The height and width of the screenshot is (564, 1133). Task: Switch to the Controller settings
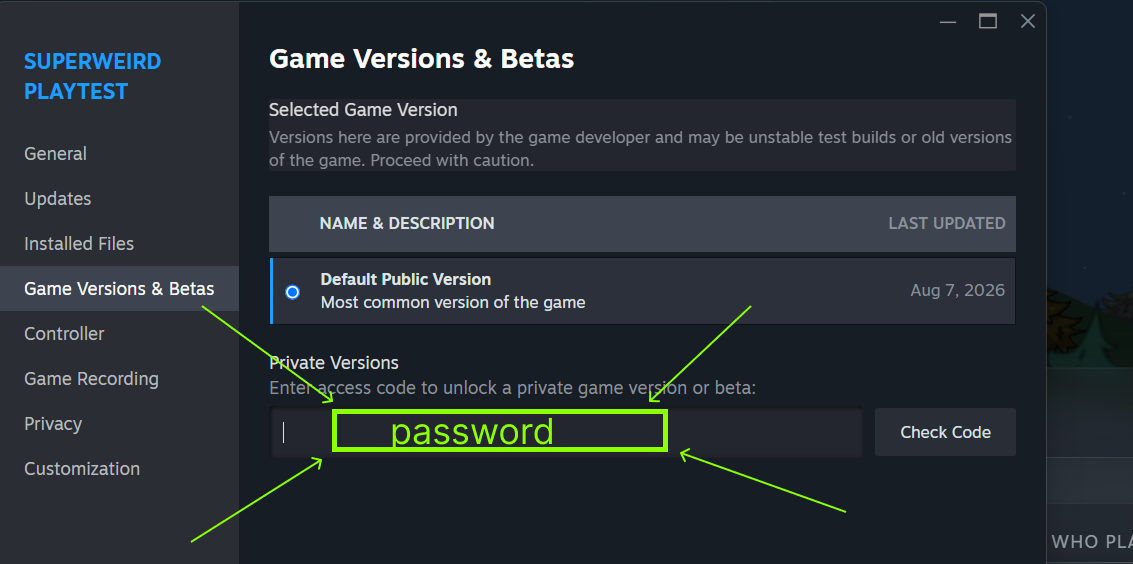click(x=64, y=334)
